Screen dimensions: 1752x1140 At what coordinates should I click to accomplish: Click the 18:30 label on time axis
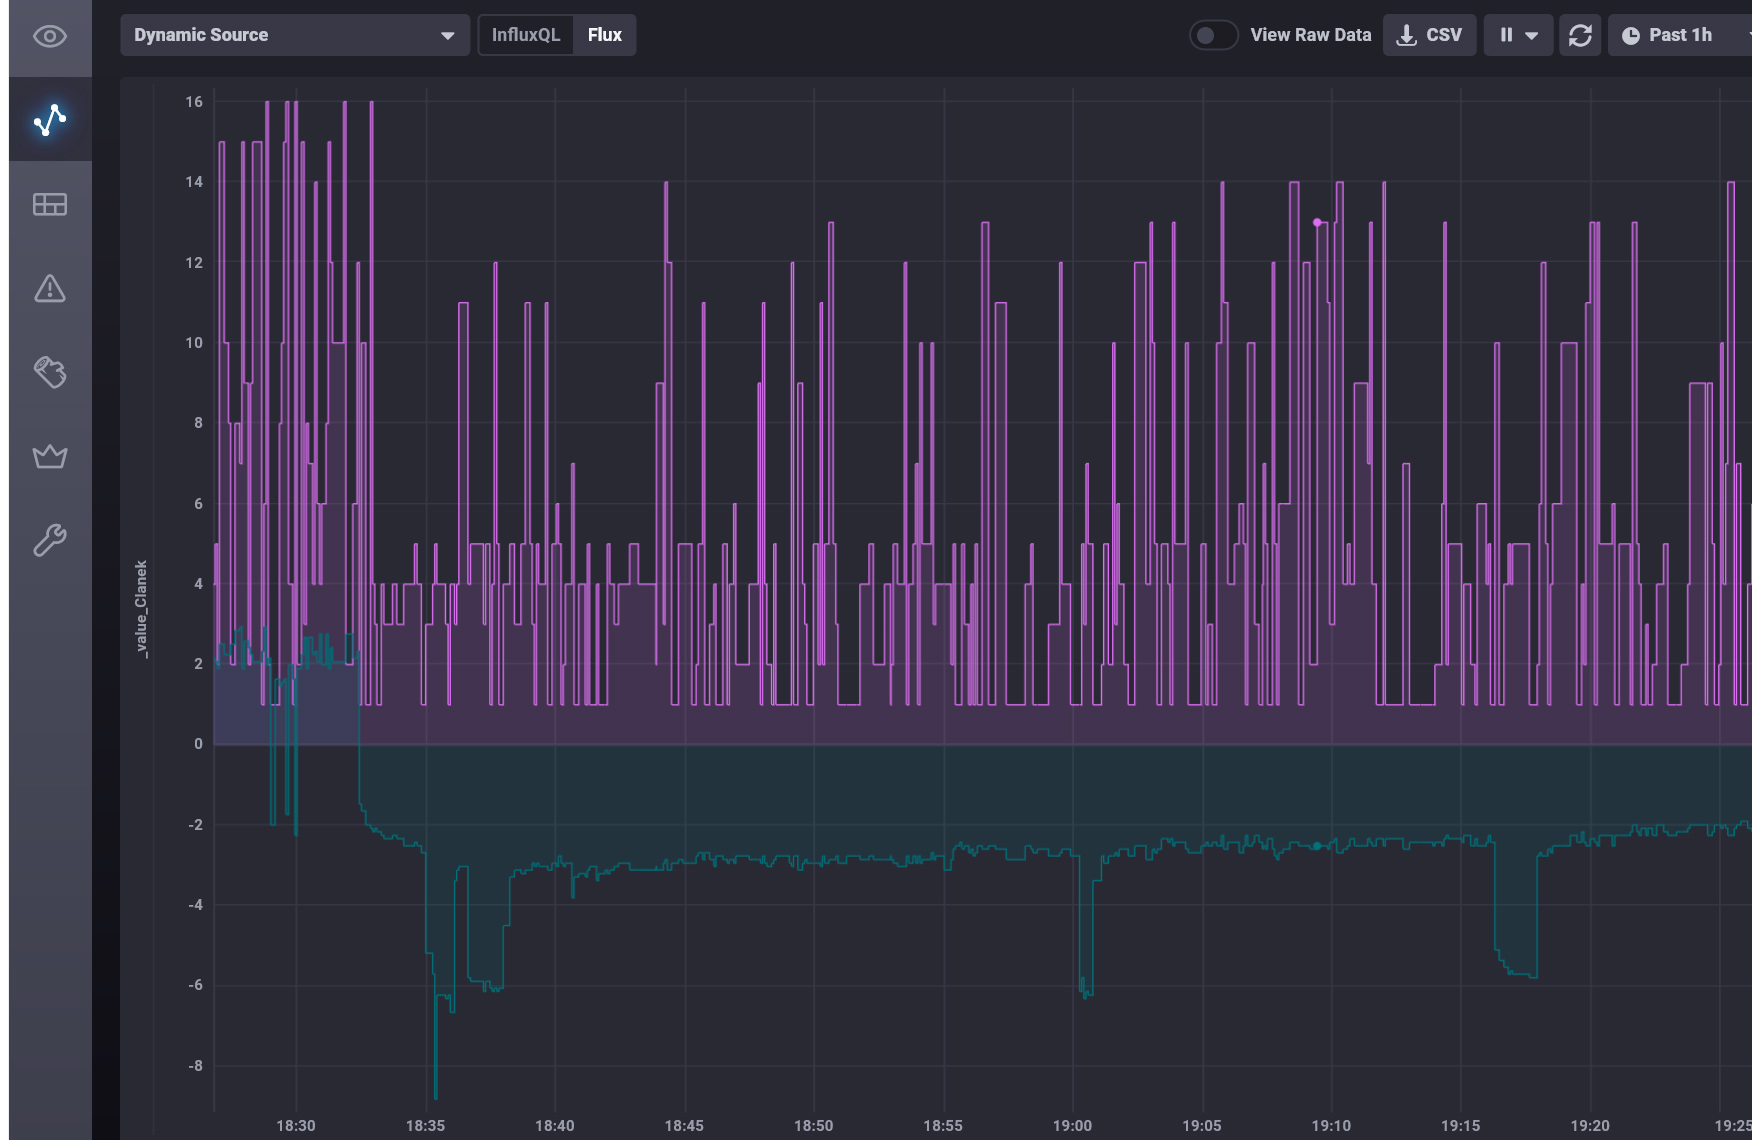click(296, 1125)
